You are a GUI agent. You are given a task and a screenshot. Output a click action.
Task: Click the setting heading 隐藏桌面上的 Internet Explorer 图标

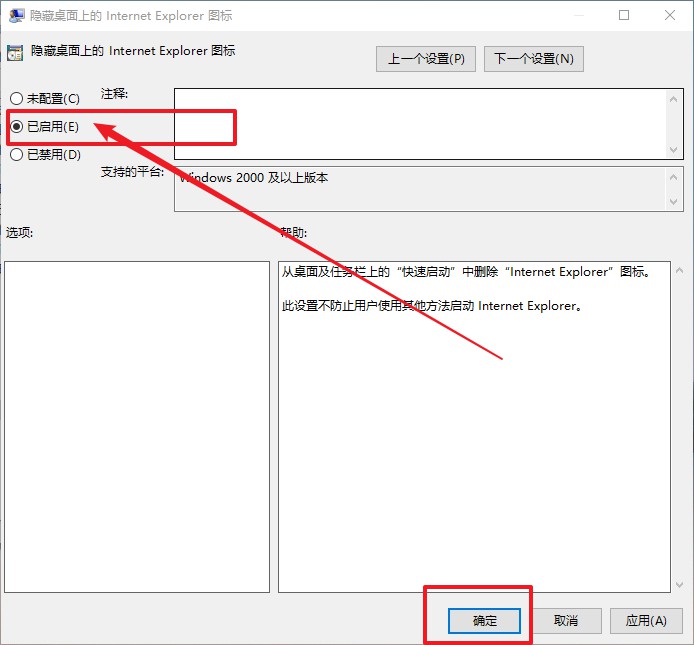pyautogui.click(x=133, y=51)
